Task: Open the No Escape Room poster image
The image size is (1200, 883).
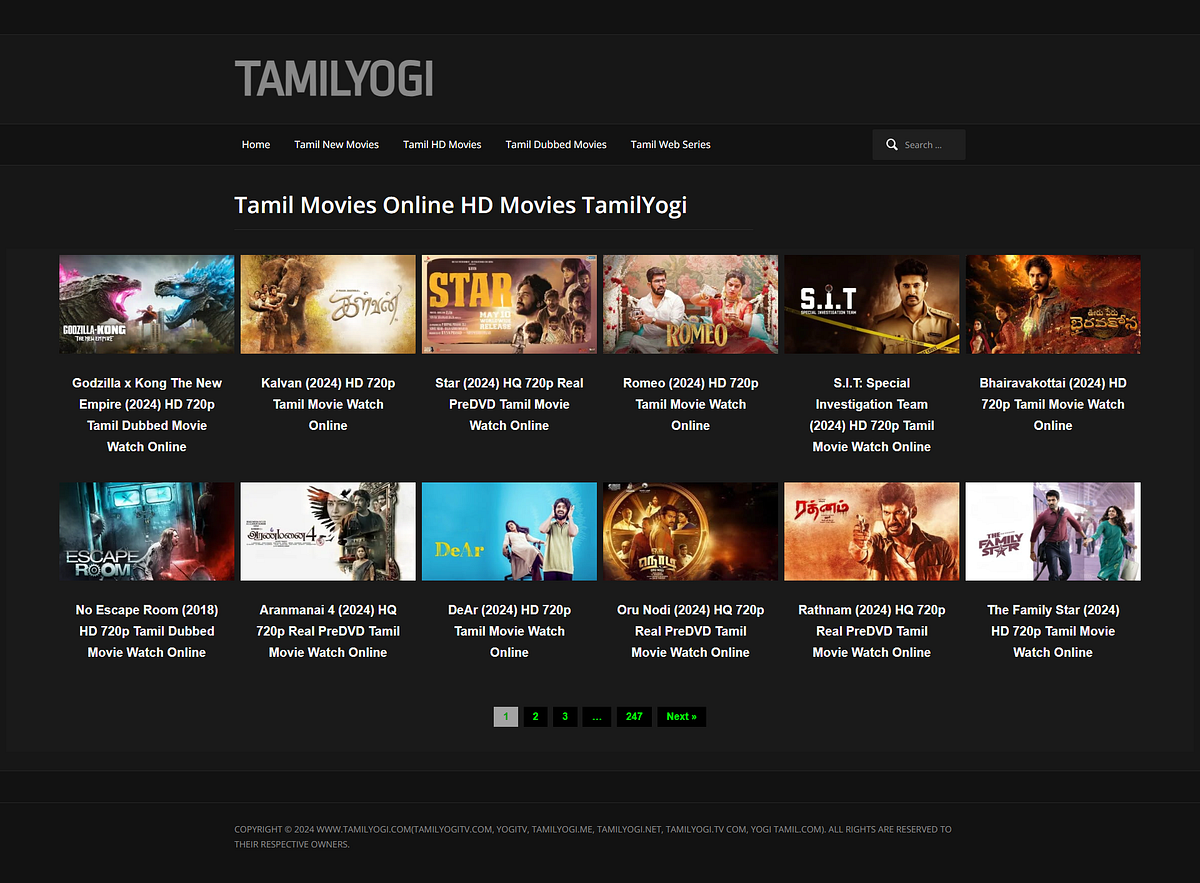Action: (x=146, y=531)
